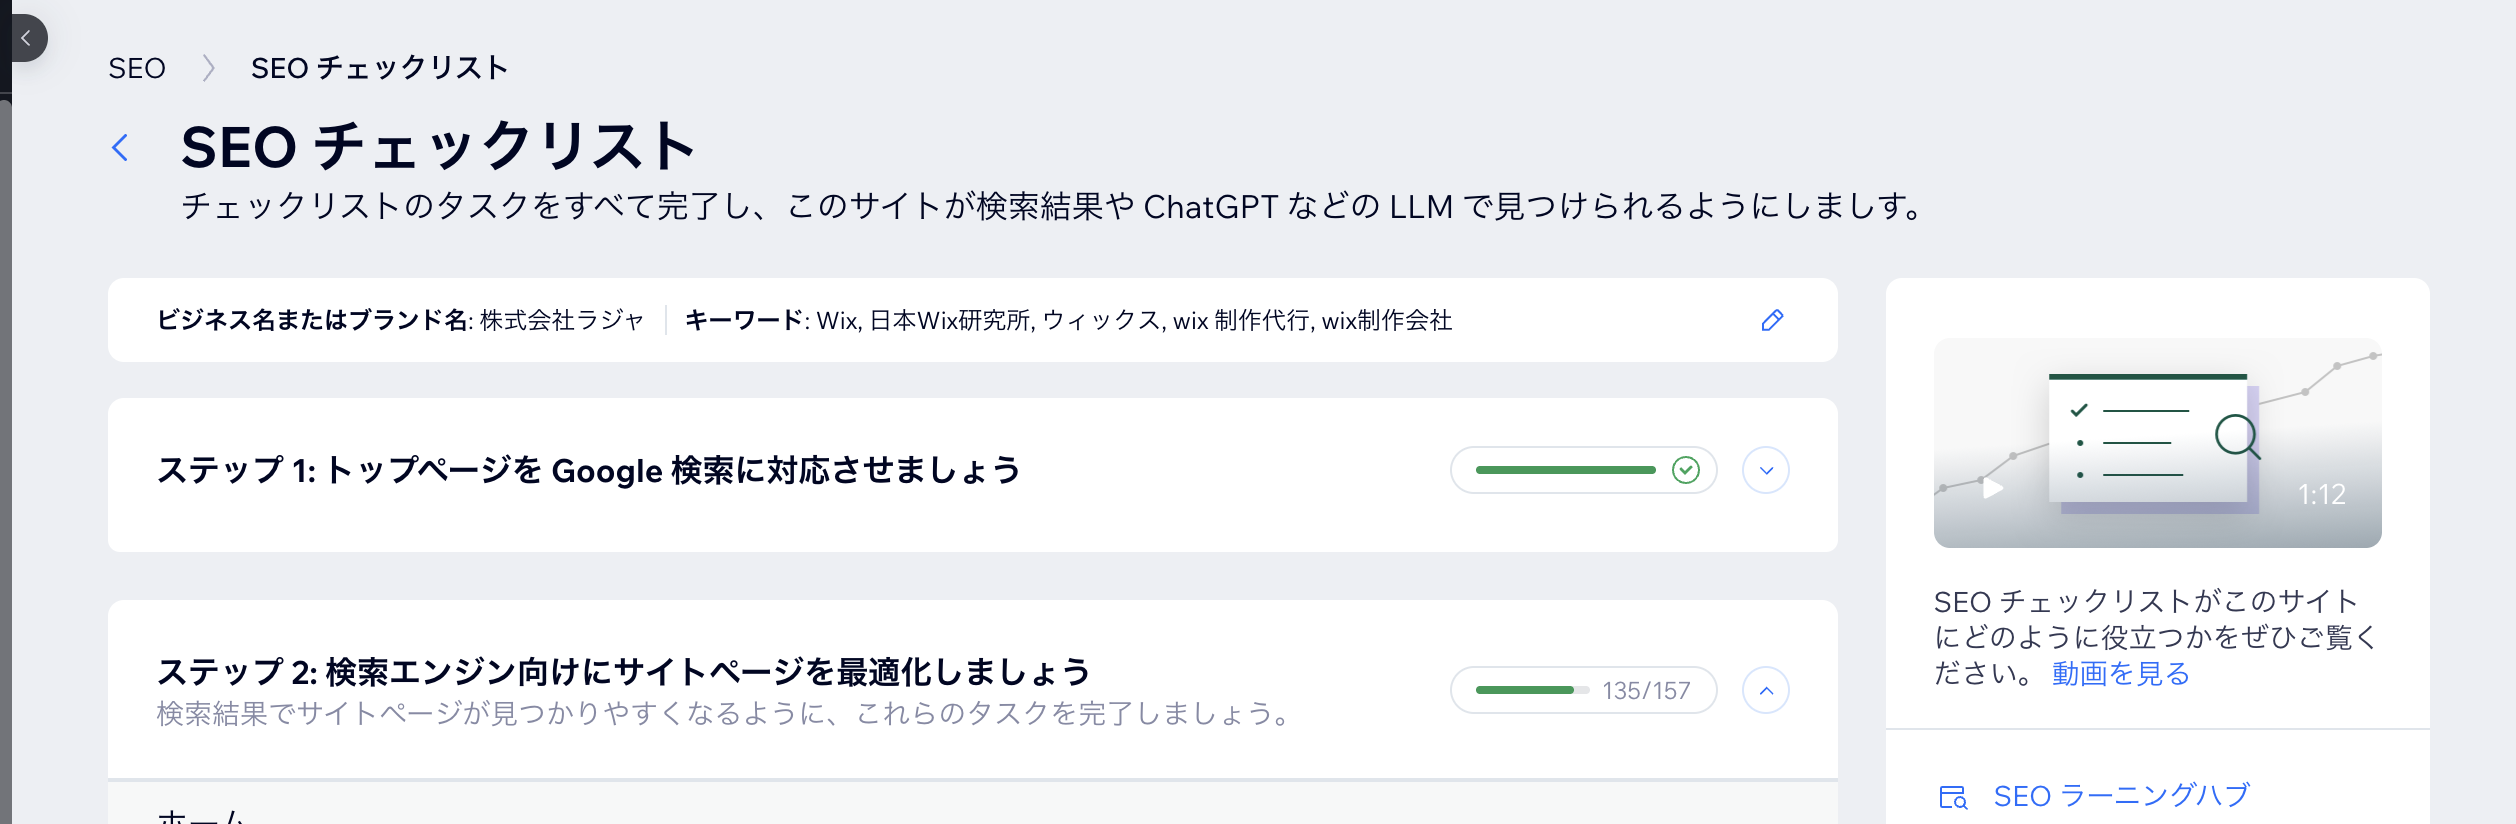
Task: Click the Step 2 heading to toggle section
Action: click(x=622, y=672)
